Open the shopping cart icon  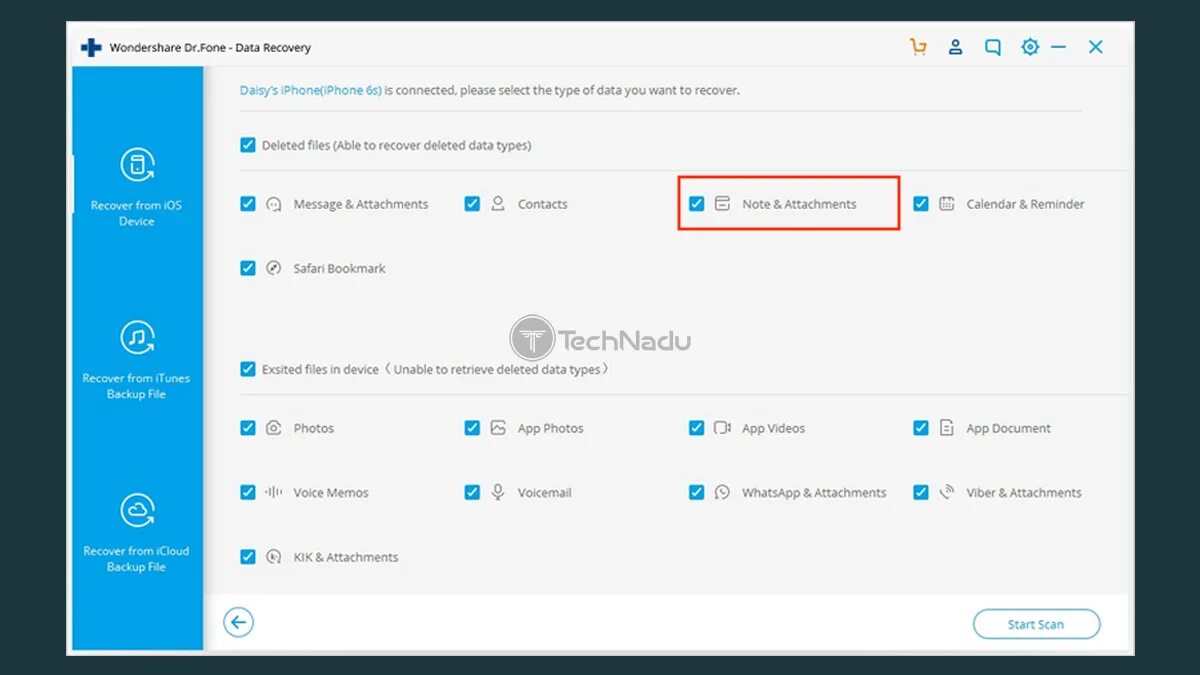pos(918,47)
